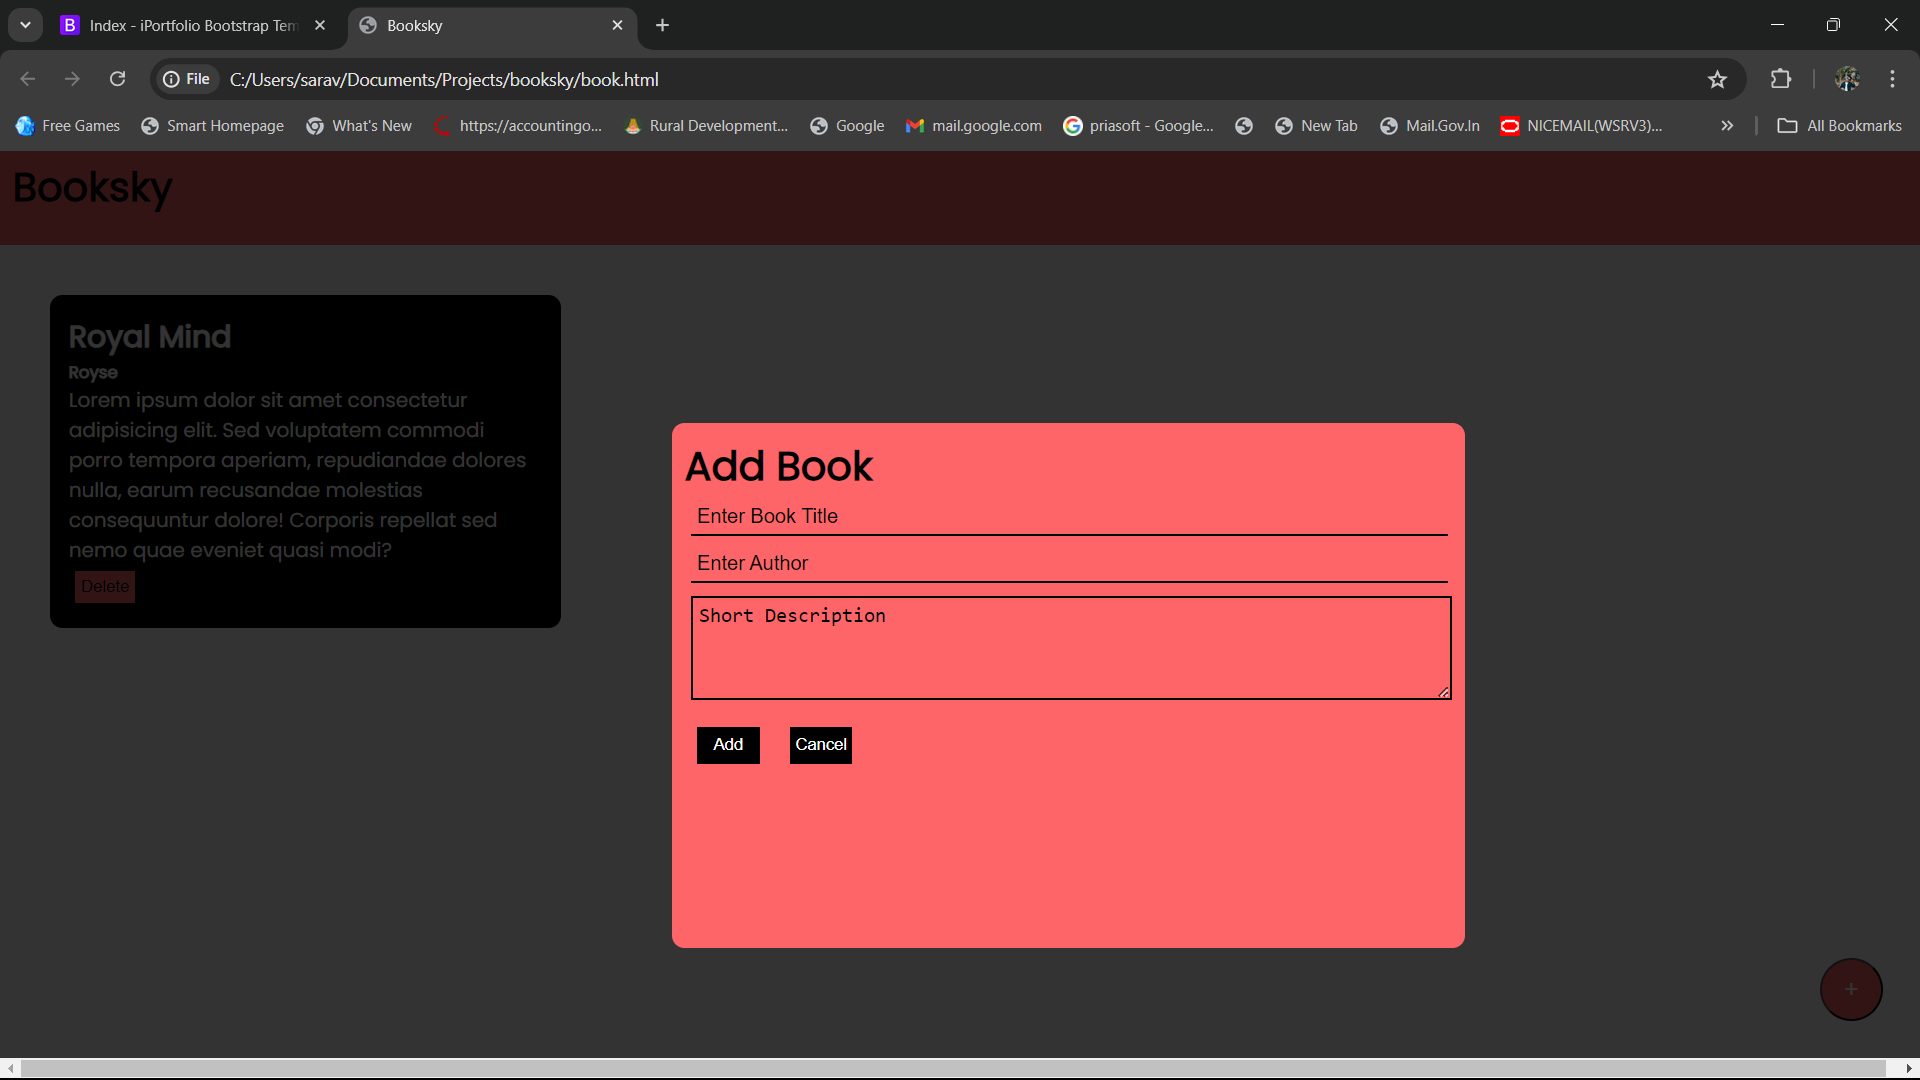Reload the Booksky page
The height and width of the screenshot is (1080, 1920).
point(117,79)
